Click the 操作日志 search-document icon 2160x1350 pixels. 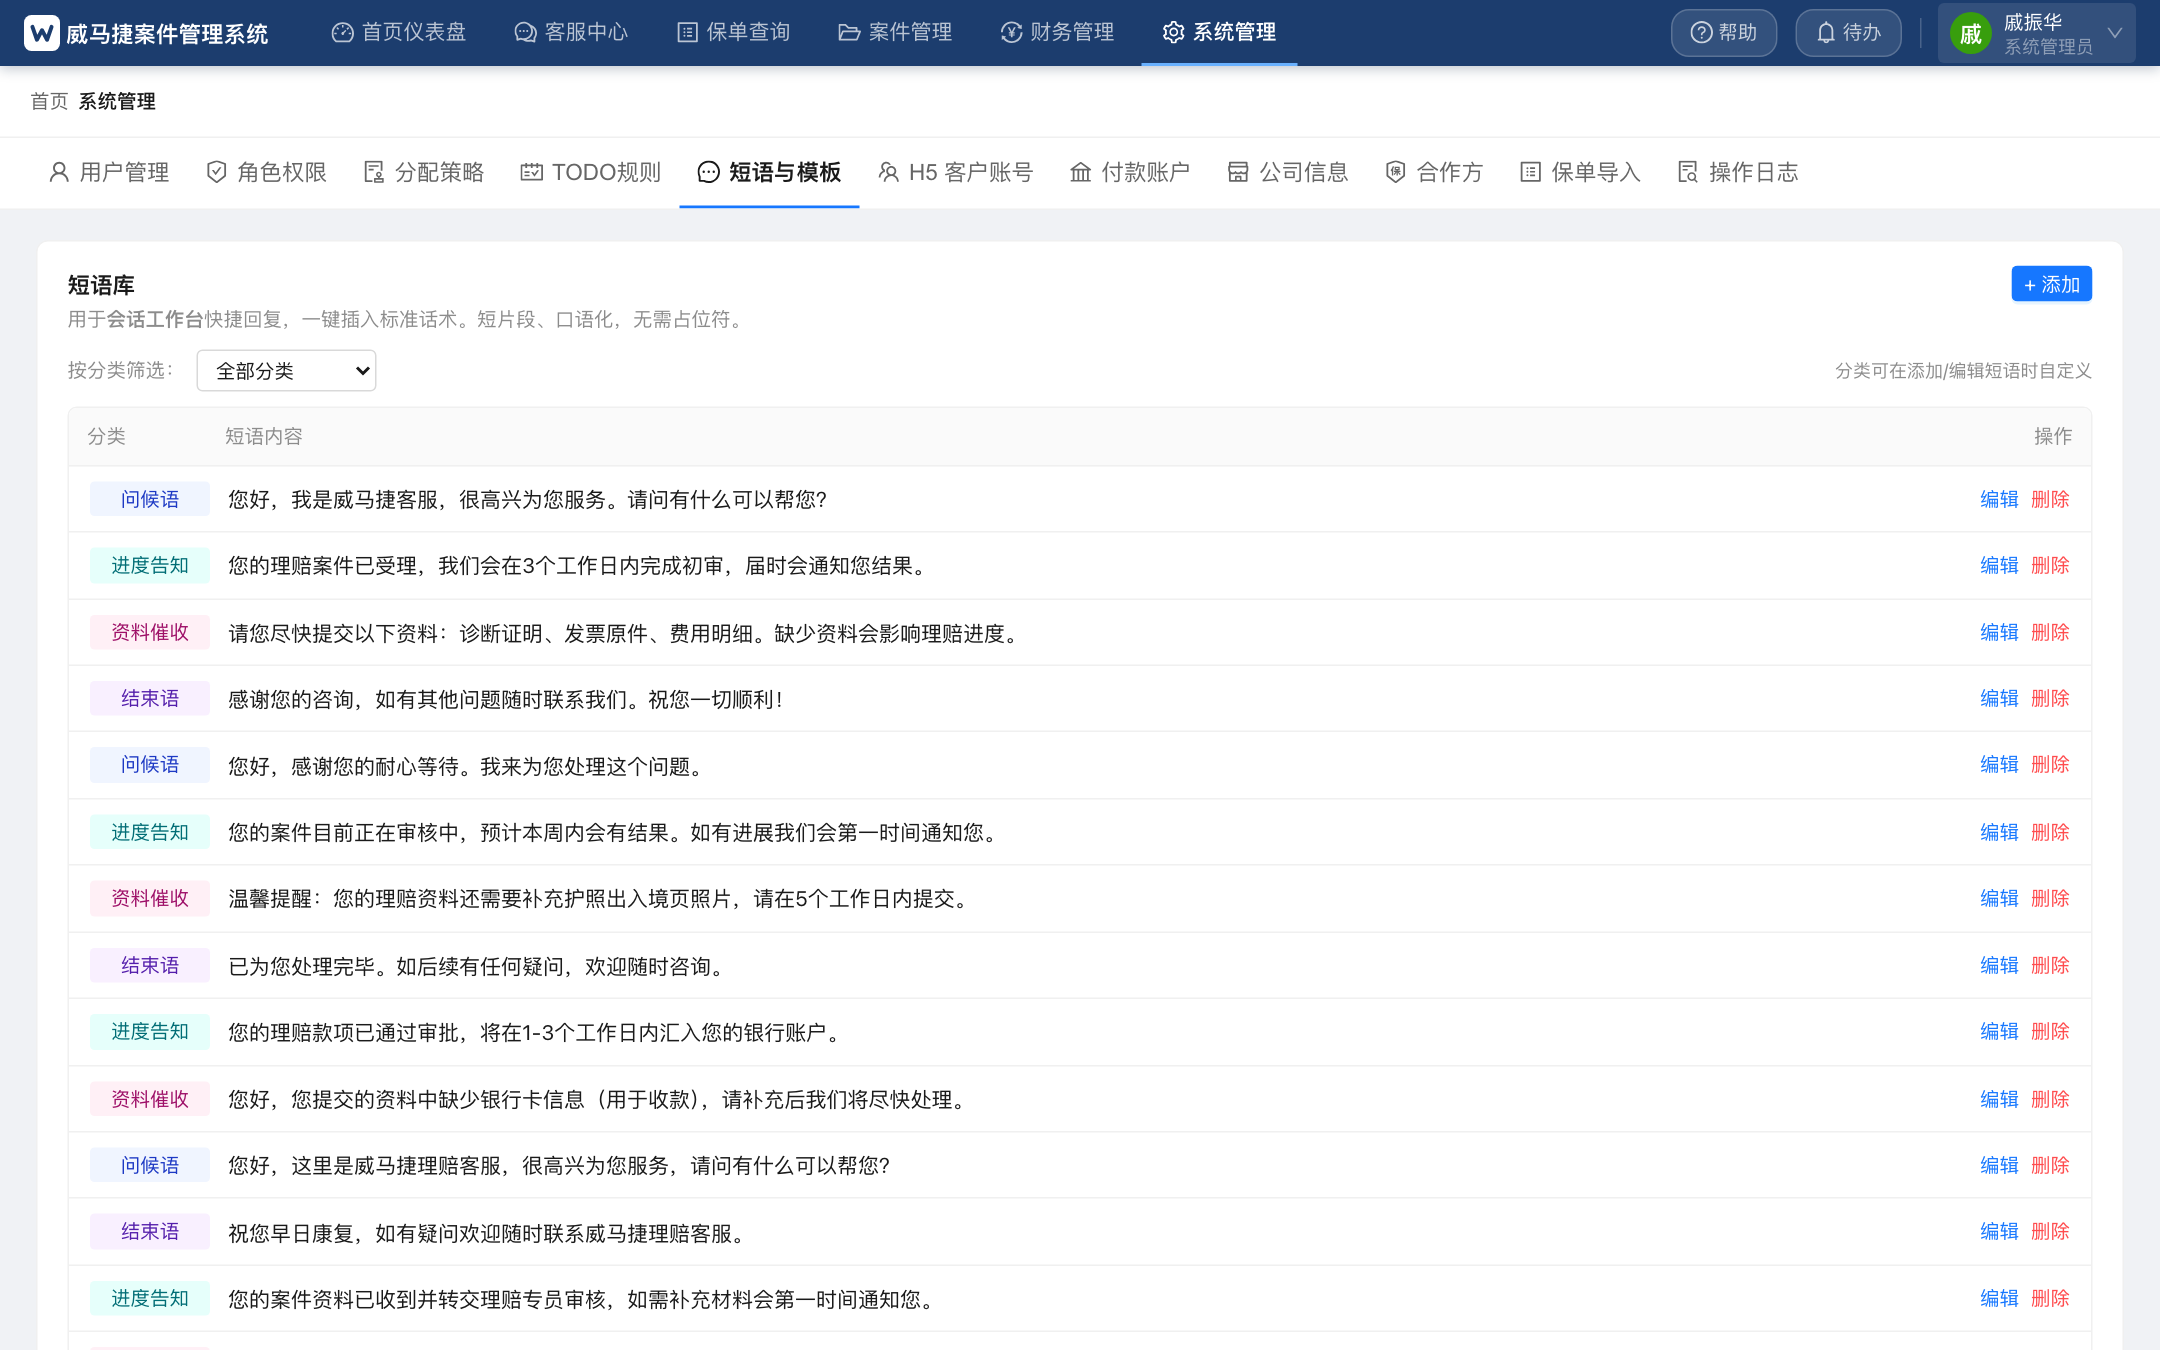click(x=1688, y=172)
